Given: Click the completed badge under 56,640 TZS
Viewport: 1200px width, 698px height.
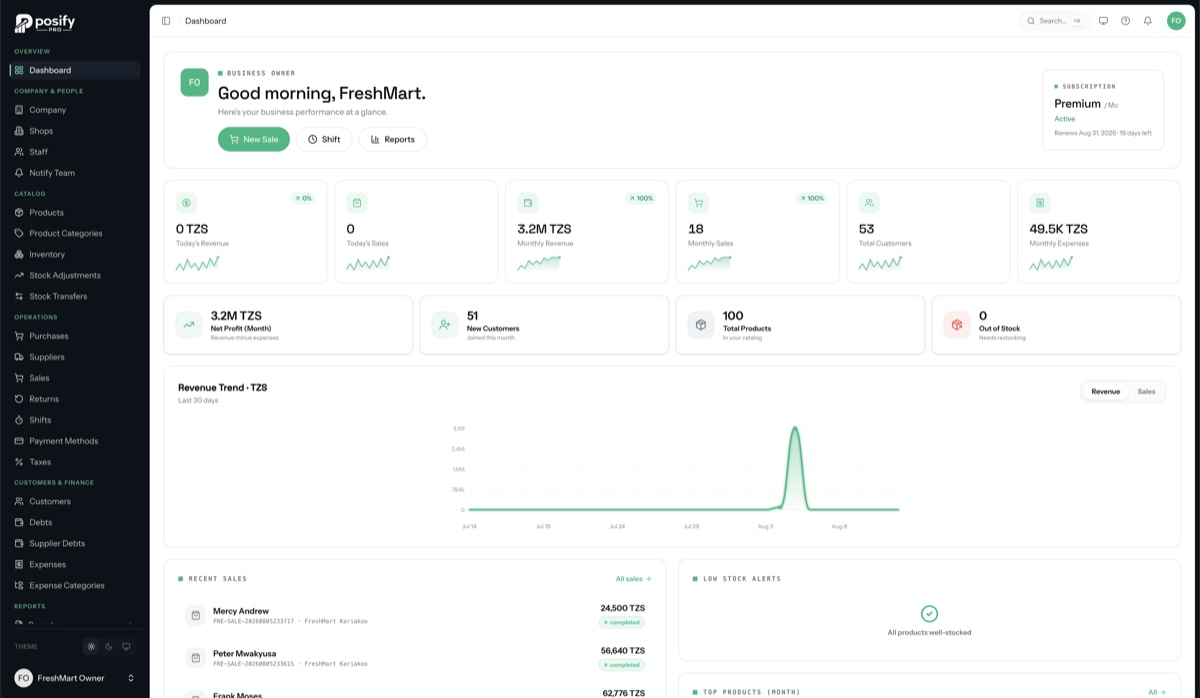Looking at the screenshot, I should [622, 665].
